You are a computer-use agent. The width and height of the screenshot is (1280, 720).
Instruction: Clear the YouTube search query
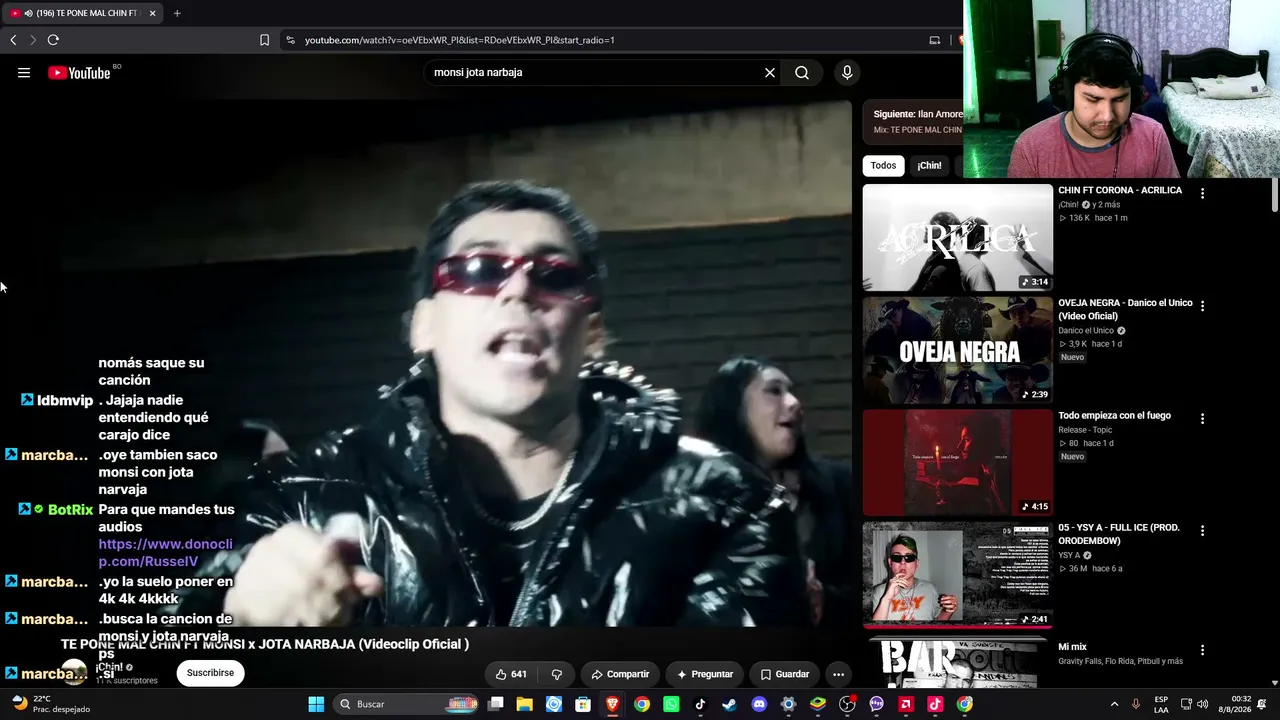(x=770, y=73)
